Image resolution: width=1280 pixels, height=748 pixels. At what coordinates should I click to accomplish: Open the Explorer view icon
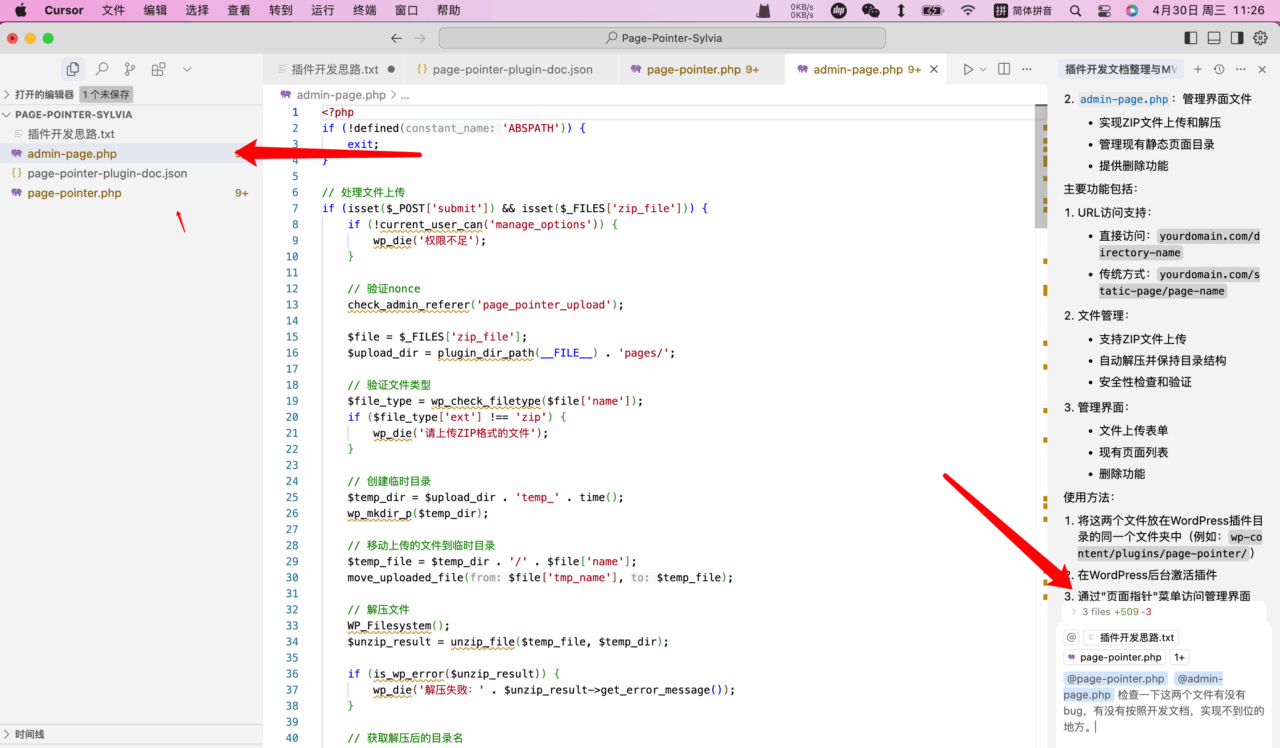click(x=73, y=69)
